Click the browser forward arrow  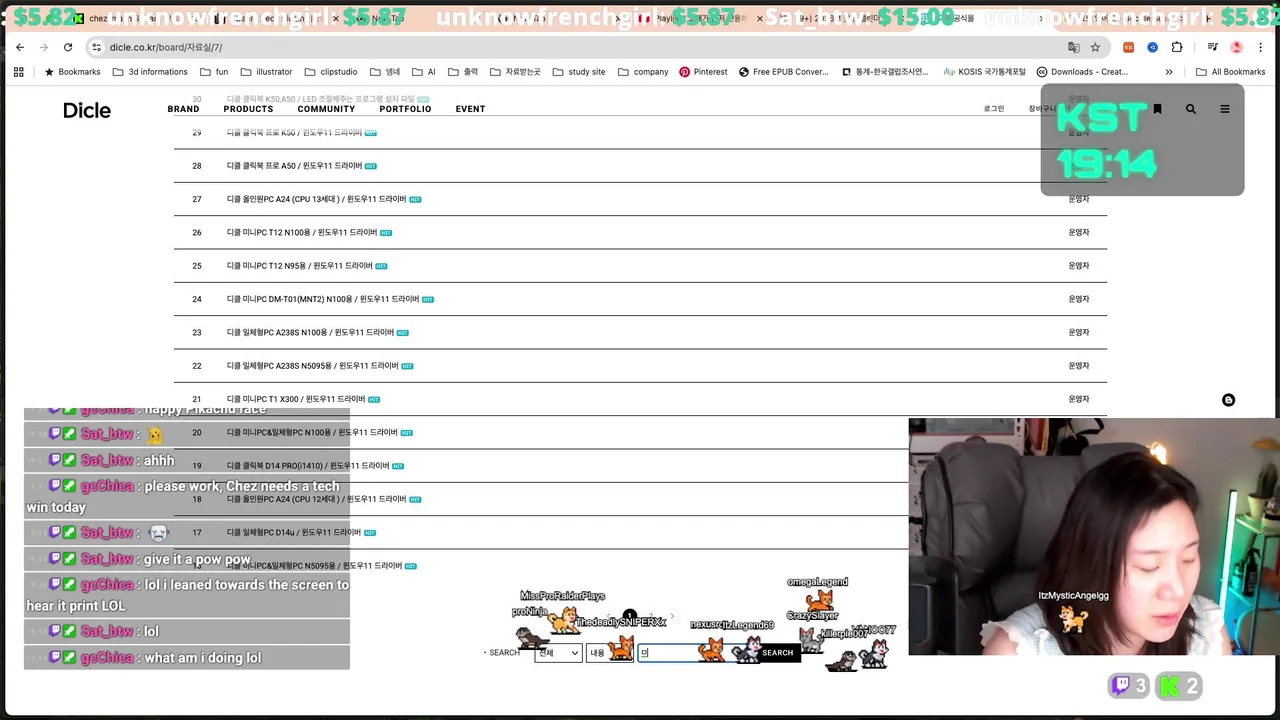tap(43, 47)
